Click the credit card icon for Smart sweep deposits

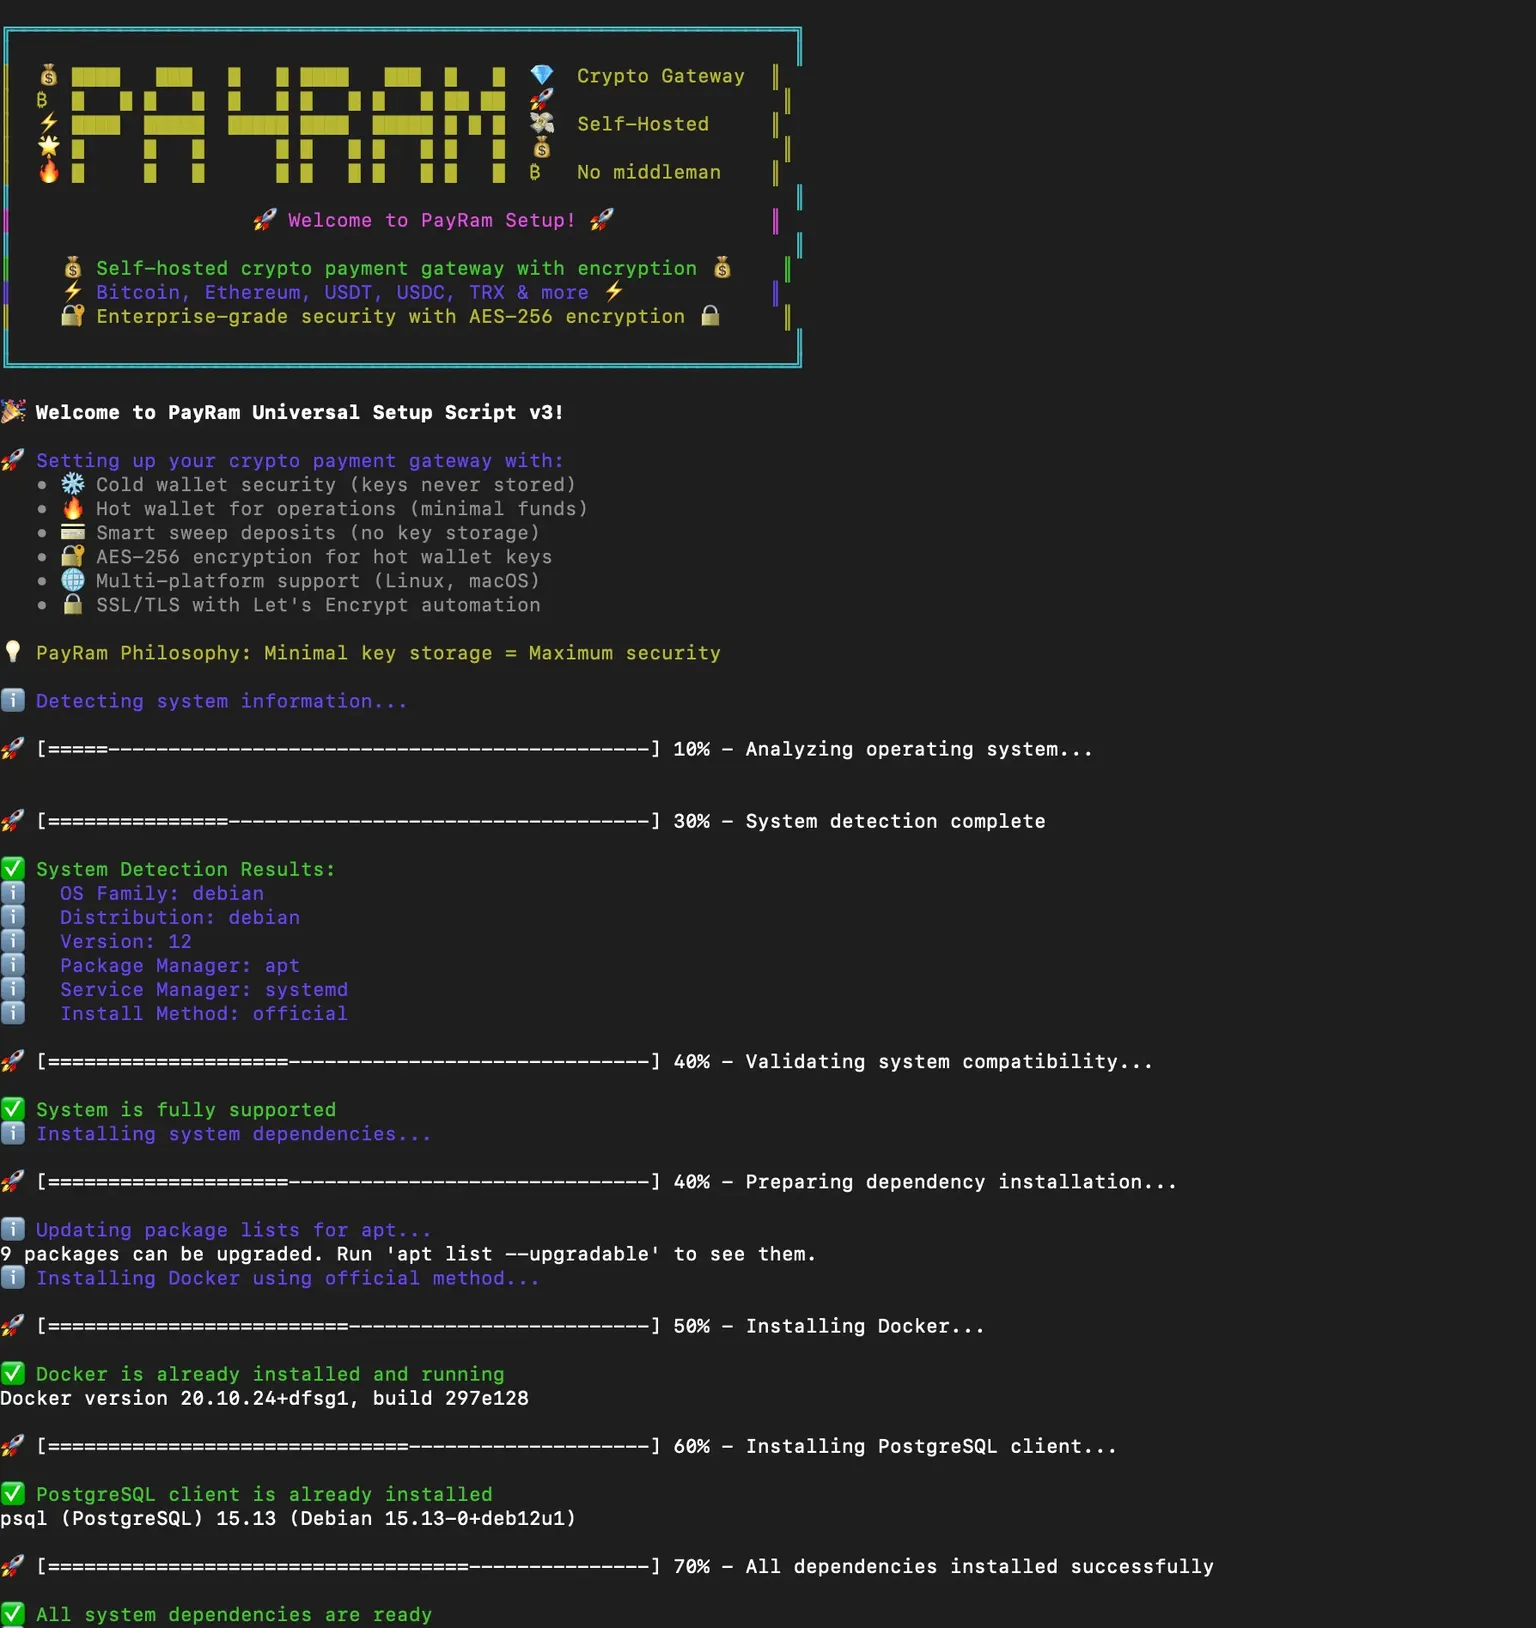(x=73, y=532)
